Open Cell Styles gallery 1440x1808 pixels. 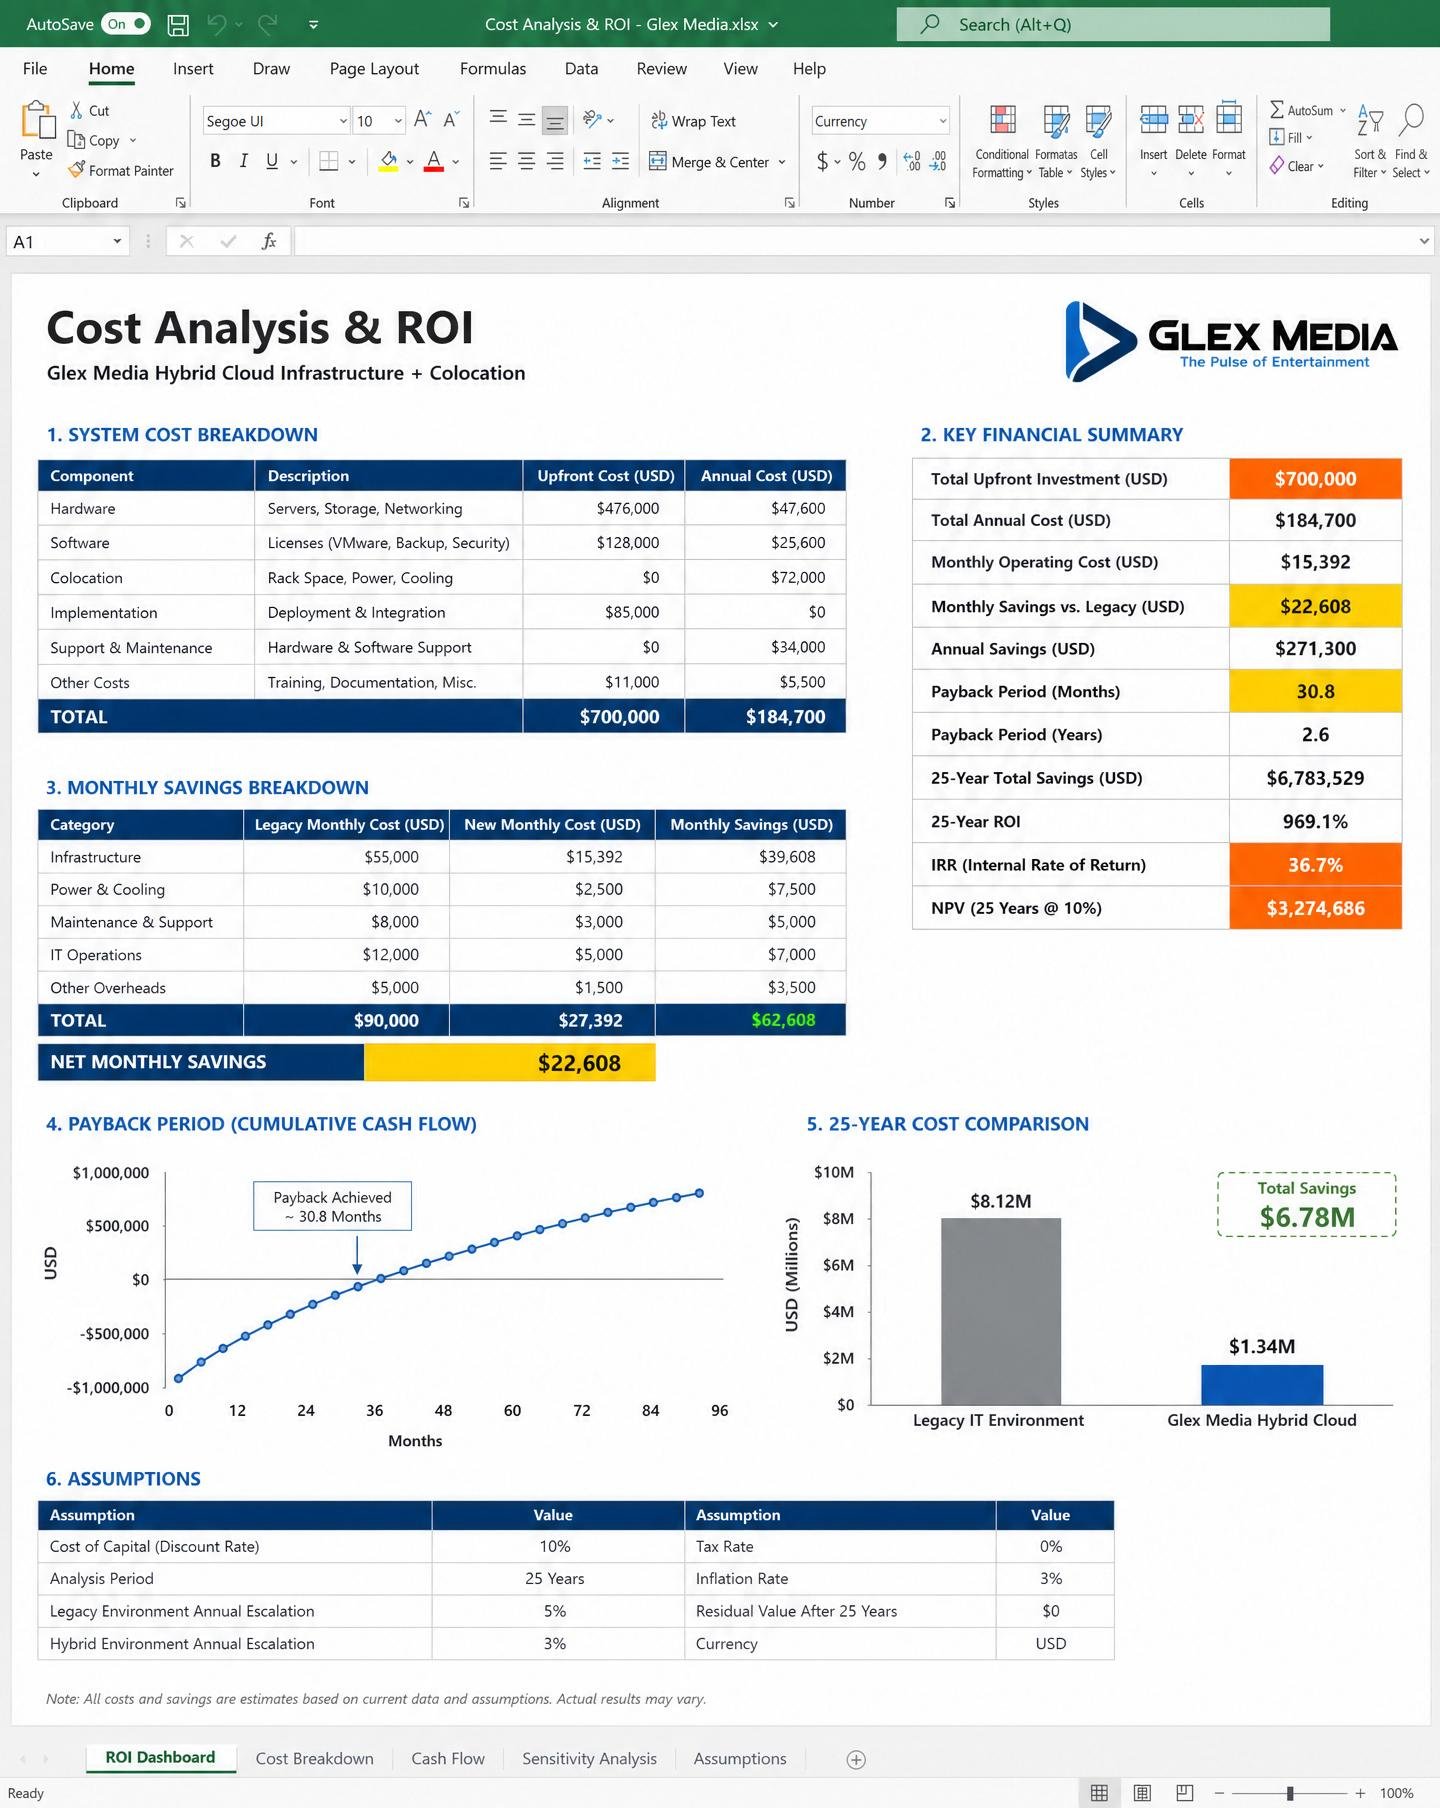(1098, 142)
